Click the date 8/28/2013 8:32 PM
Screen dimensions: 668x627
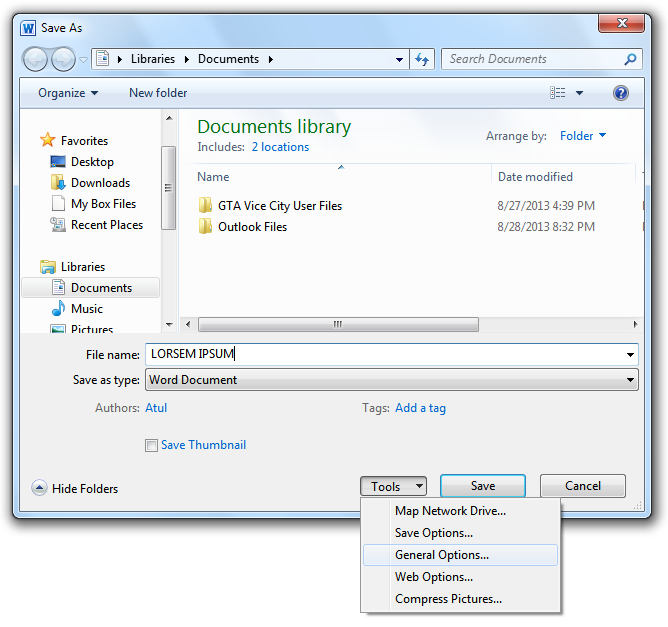tap(546, 227)
